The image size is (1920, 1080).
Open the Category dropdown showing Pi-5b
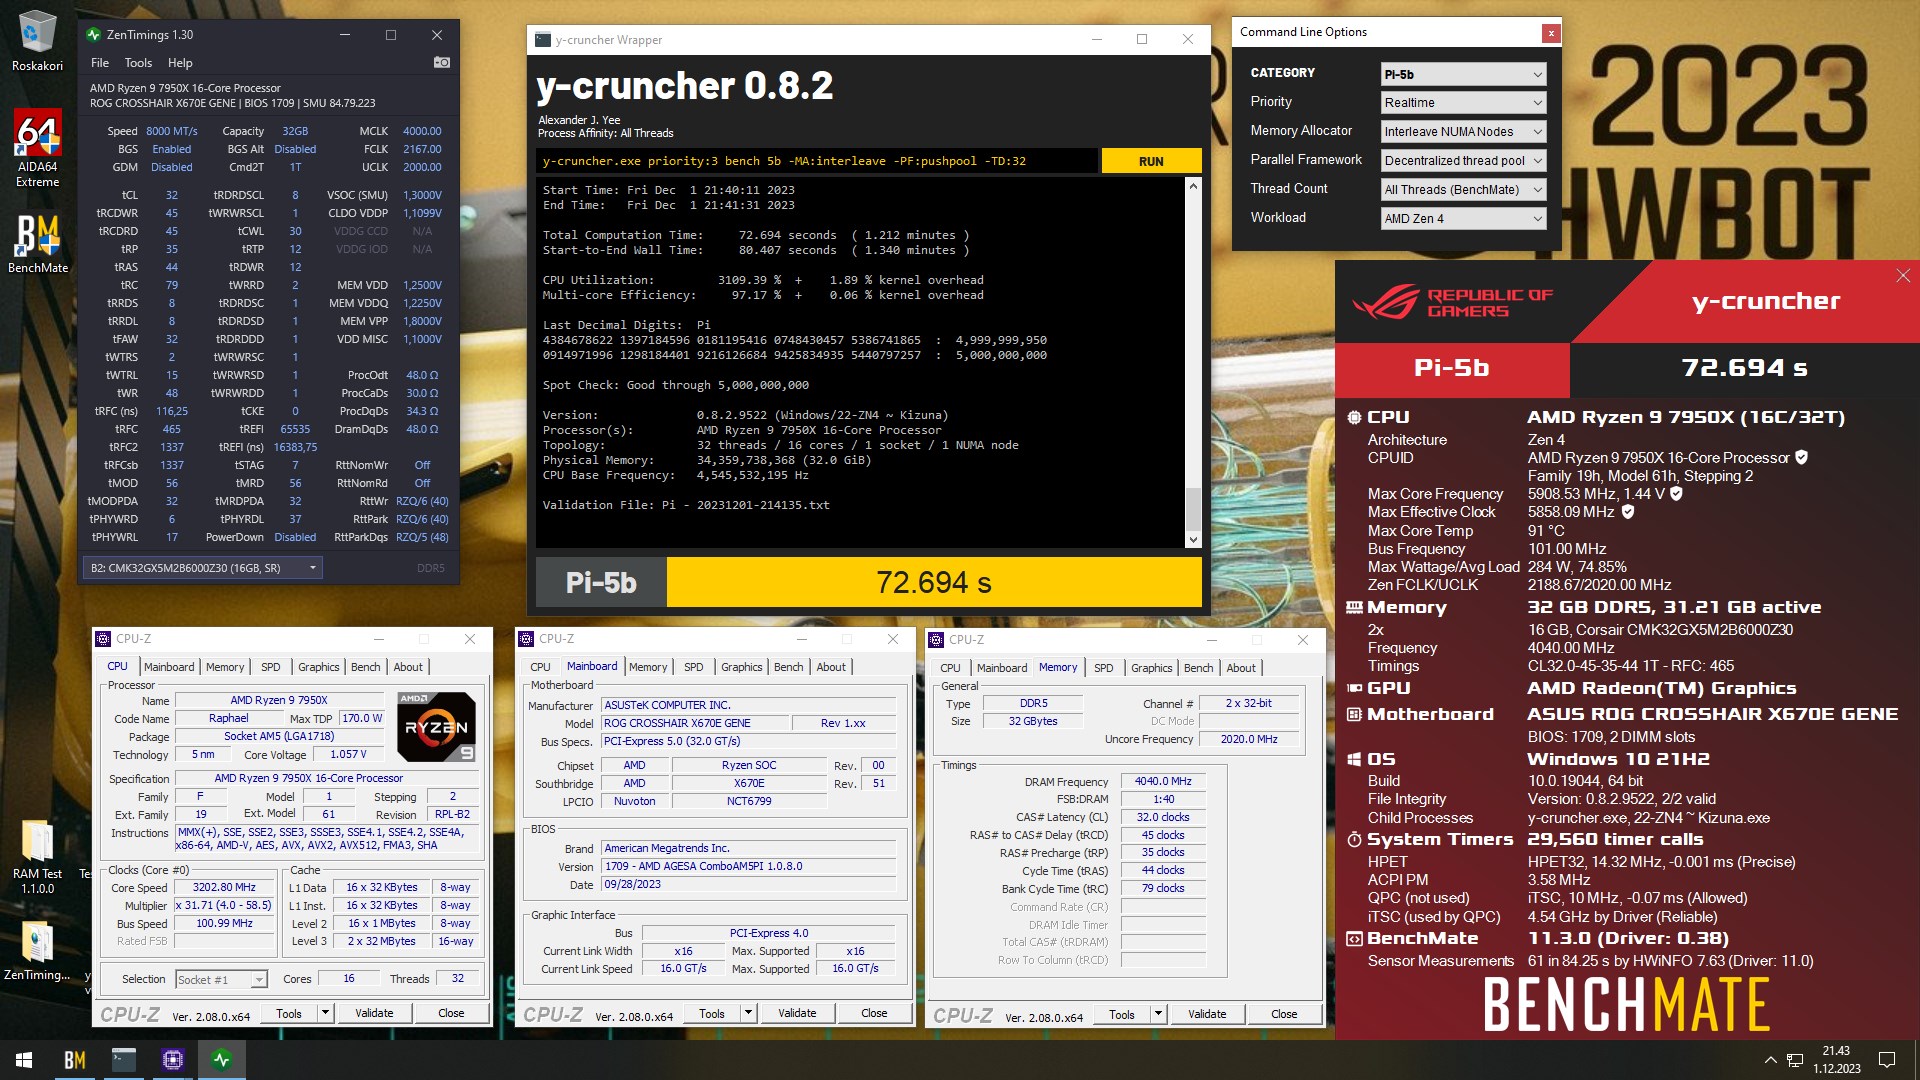(1464, 74)
